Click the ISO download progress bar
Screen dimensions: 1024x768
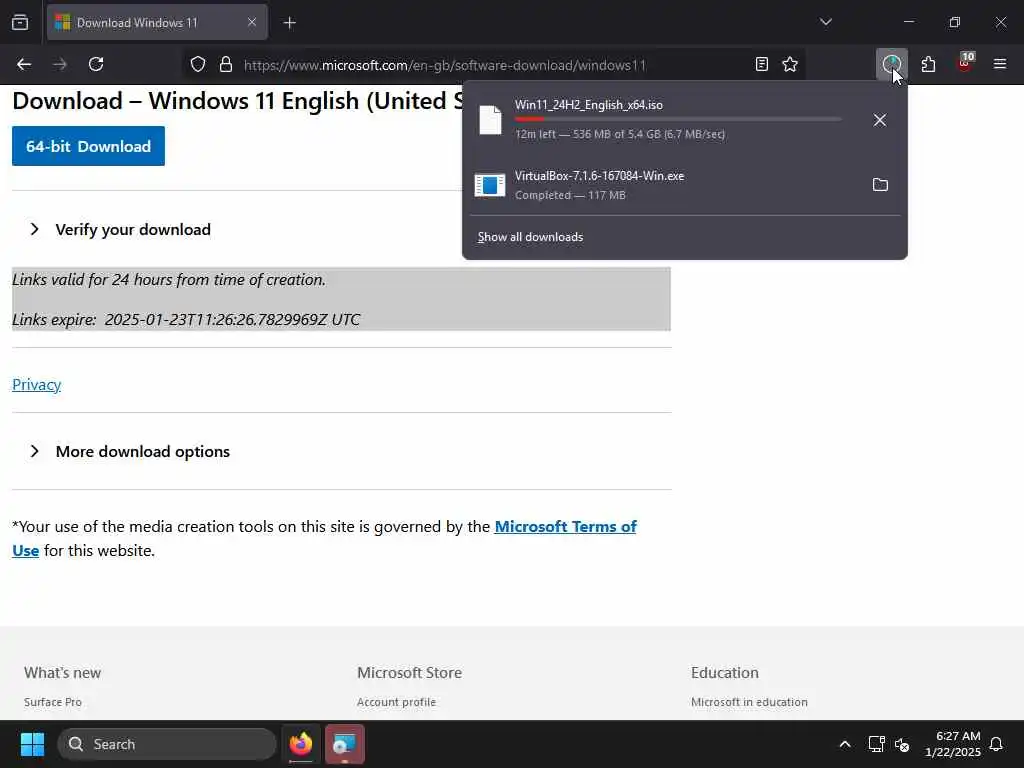[x=678, y=119]
